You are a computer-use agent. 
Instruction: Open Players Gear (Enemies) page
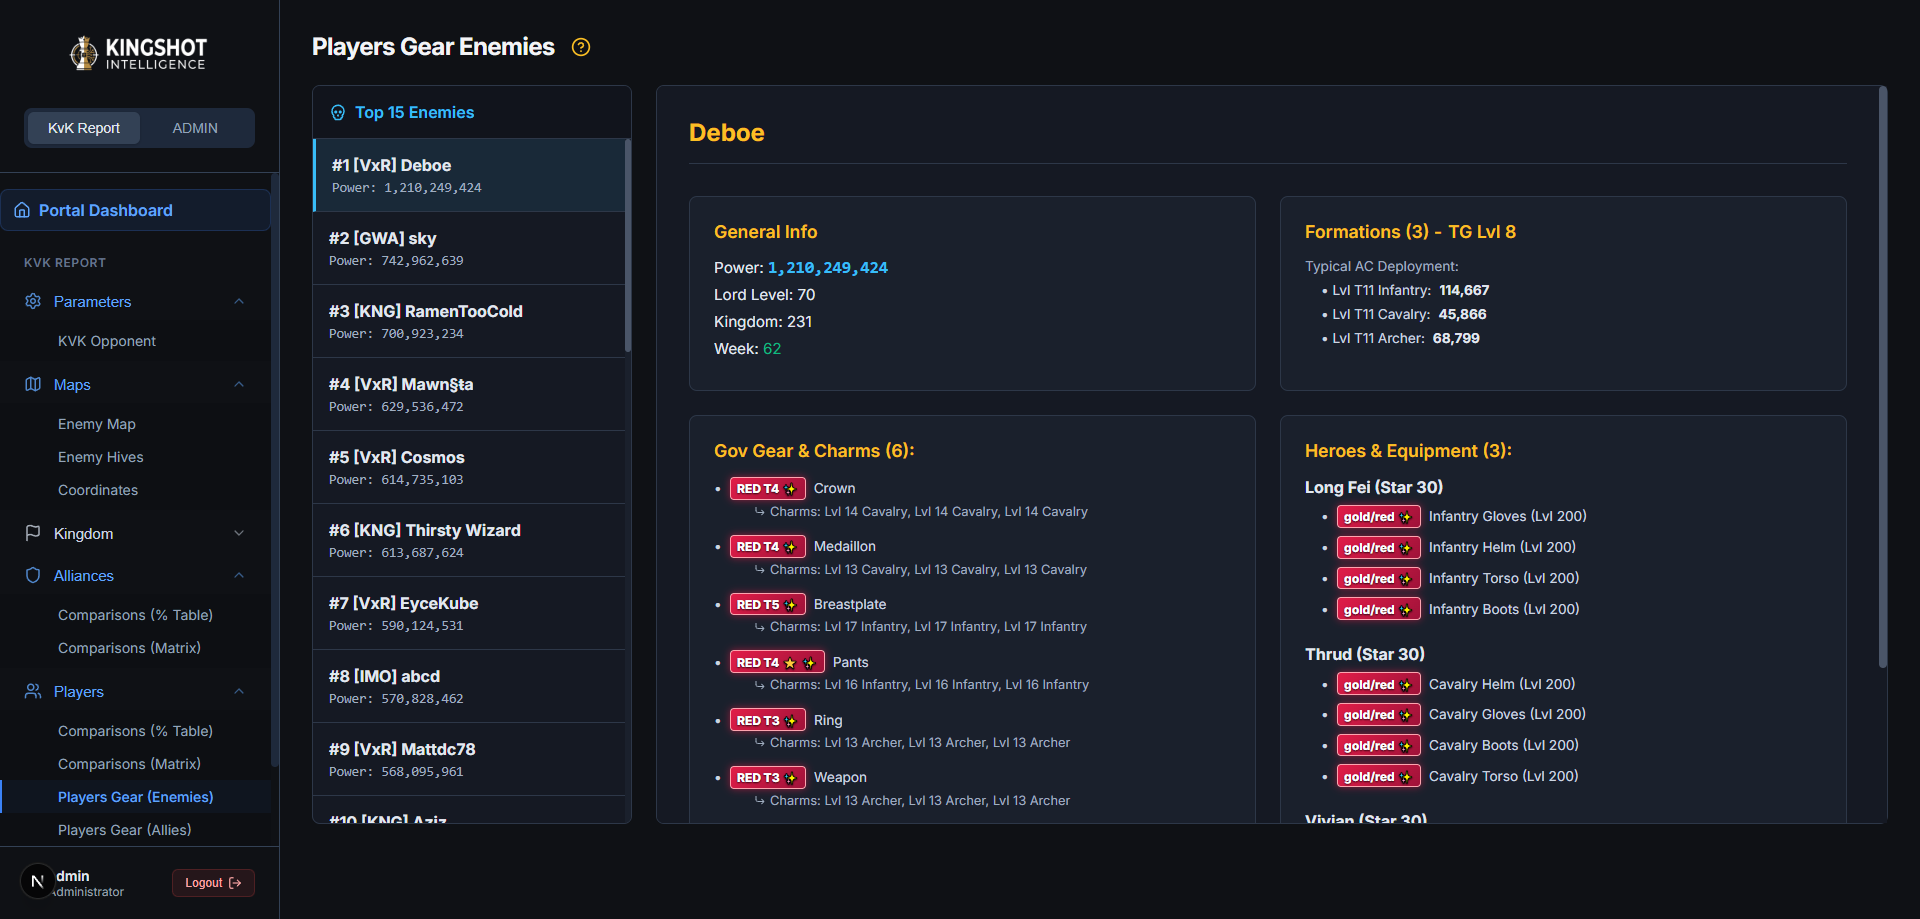point(135,797)
